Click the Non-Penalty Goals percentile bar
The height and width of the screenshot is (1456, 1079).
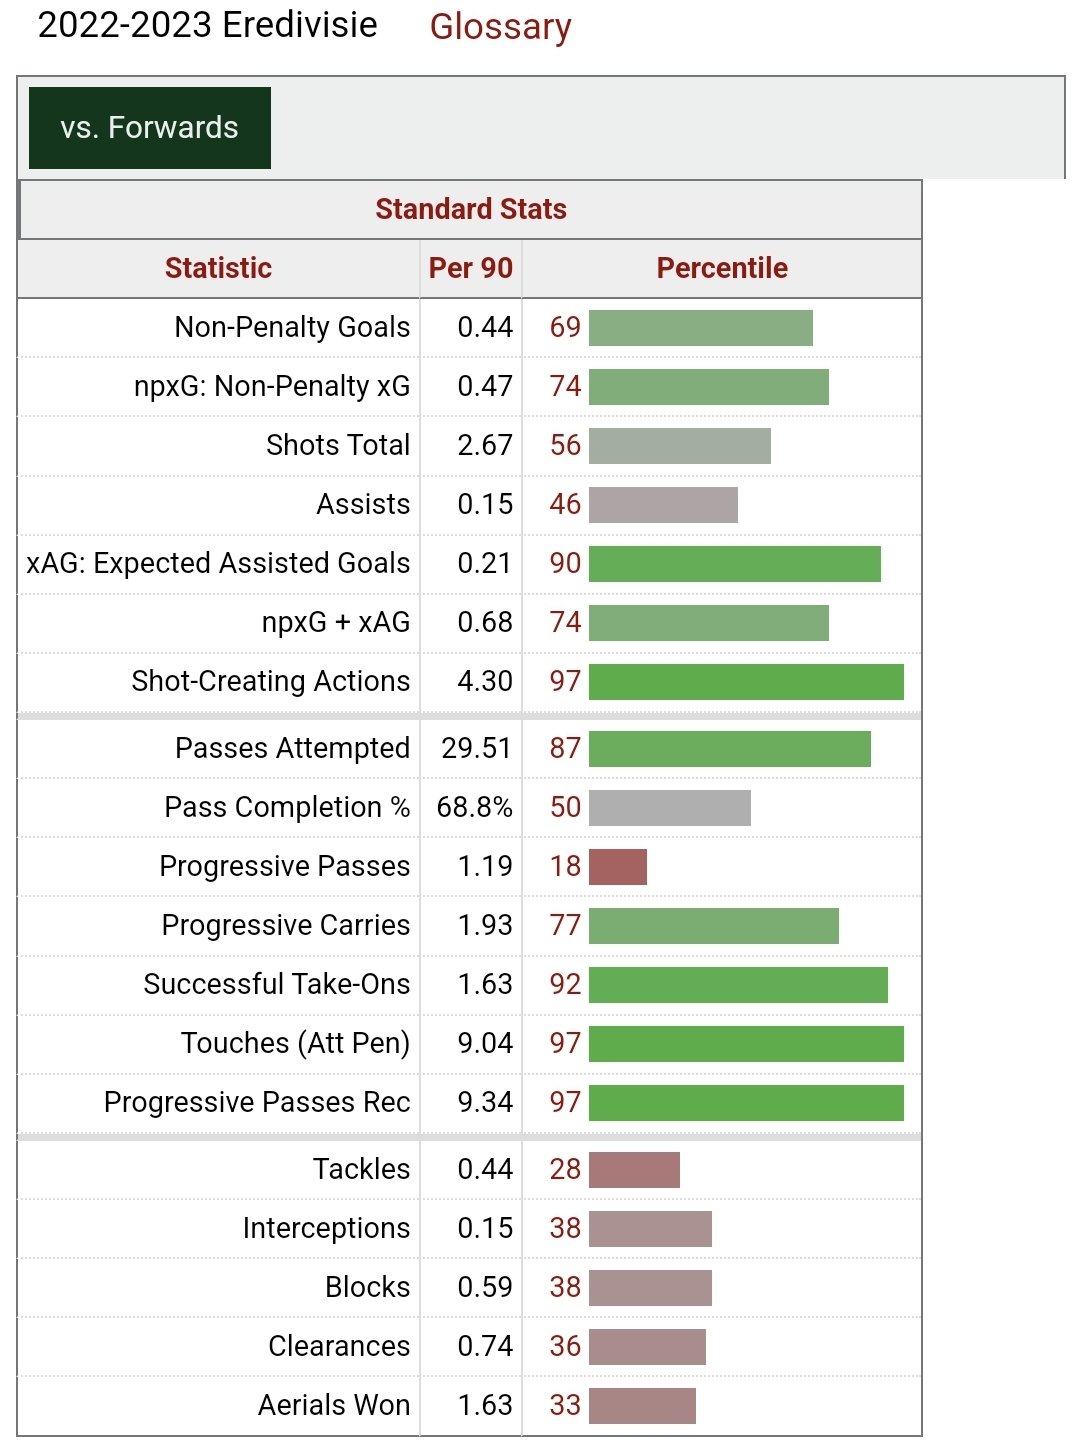tap(700, 328)
